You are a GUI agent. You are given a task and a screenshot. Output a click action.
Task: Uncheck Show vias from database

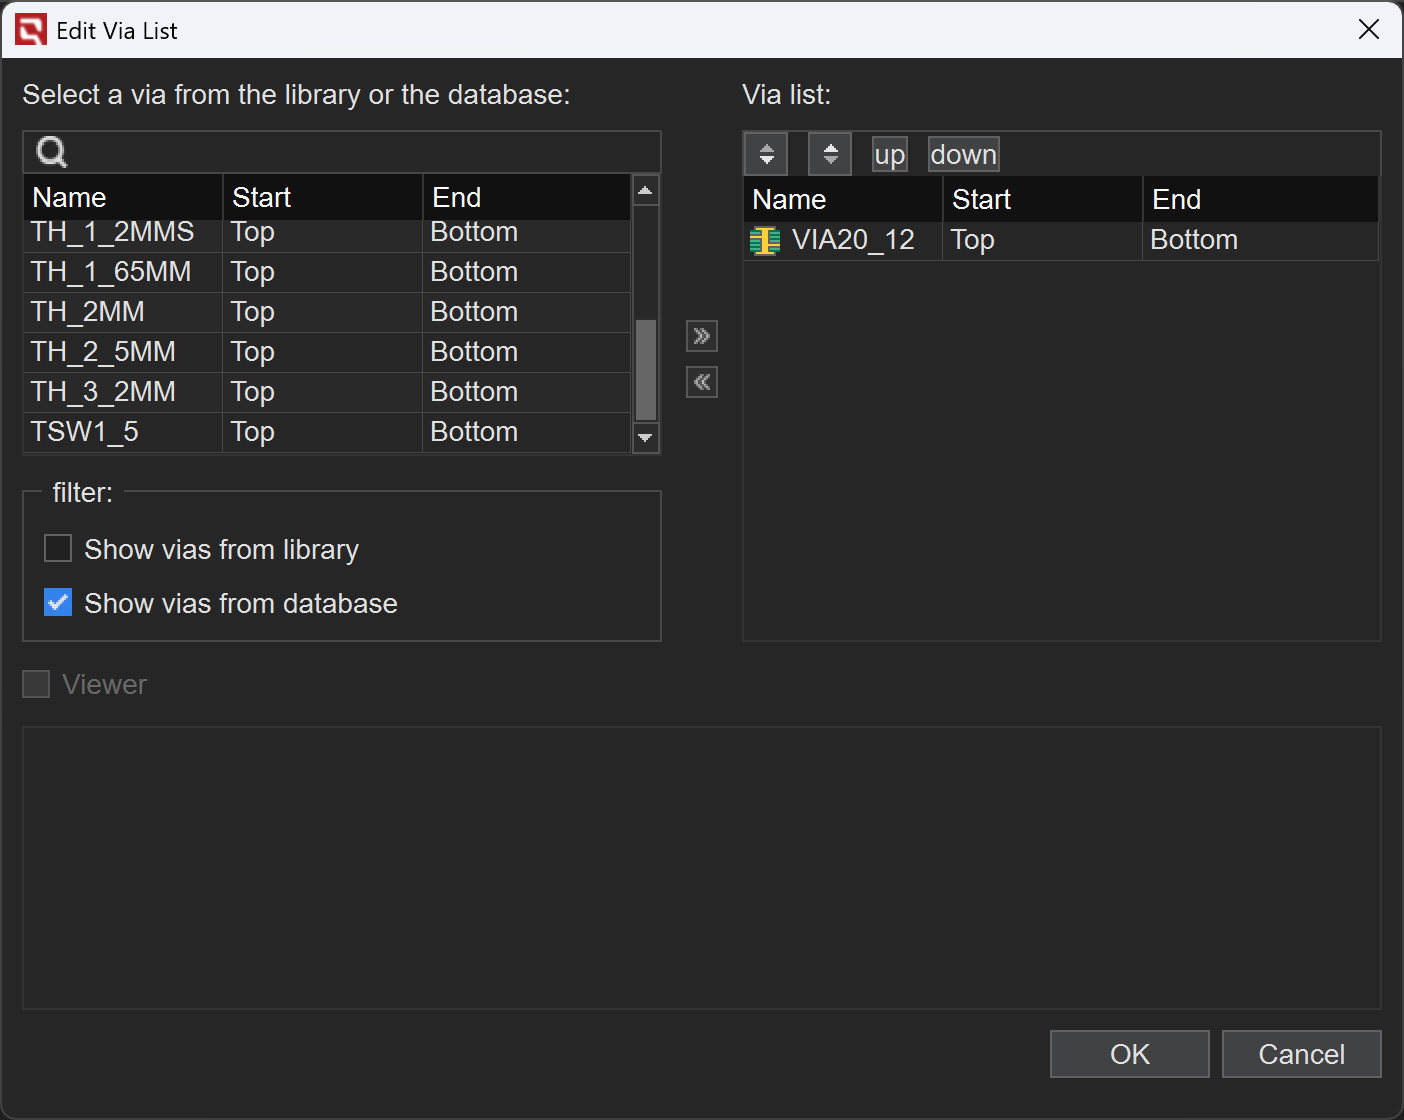58,603
